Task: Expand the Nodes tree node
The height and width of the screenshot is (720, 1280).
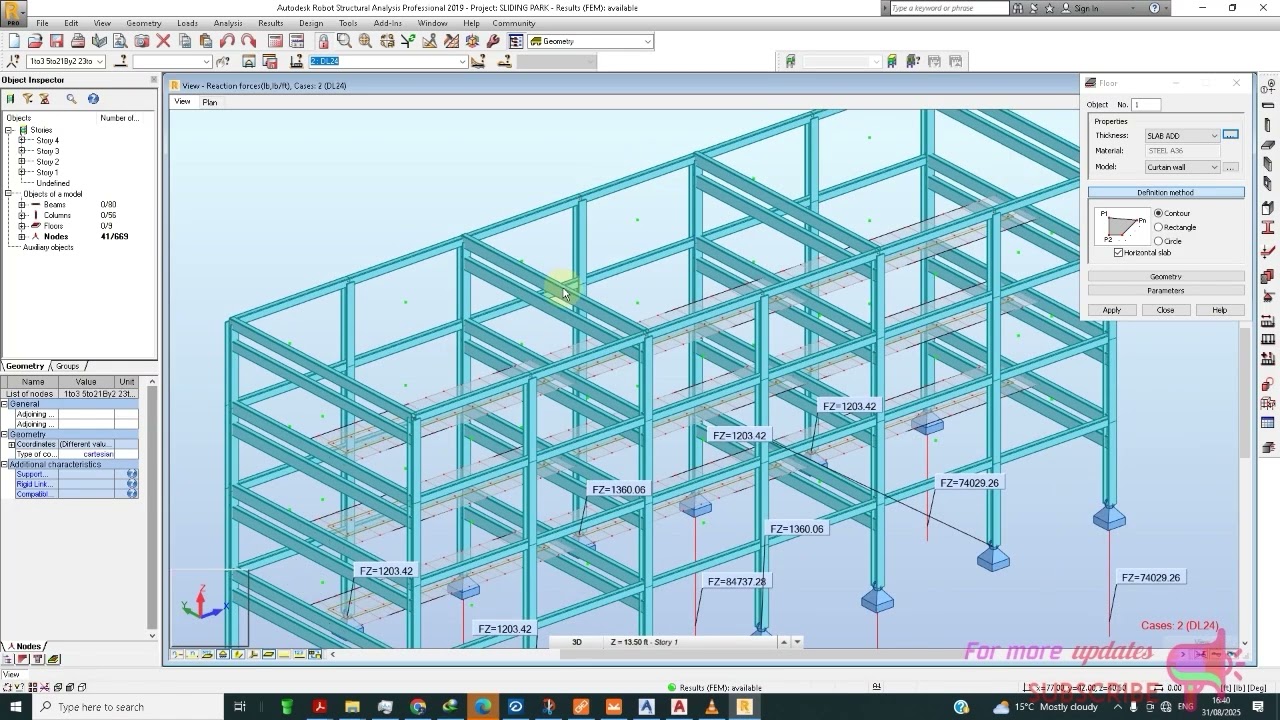Action: pos(22,236)
